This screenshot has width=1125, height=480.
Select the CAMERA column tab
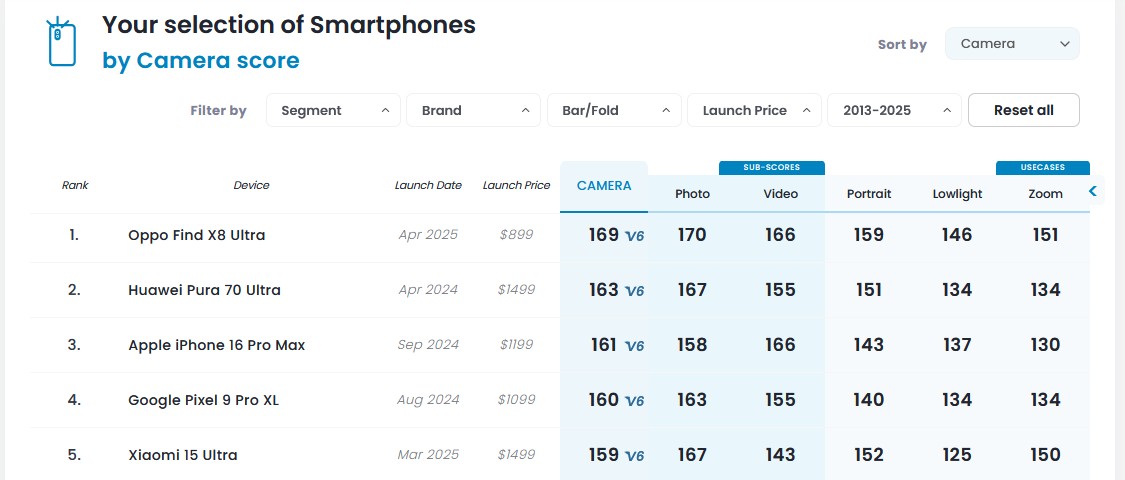point(604,187)
